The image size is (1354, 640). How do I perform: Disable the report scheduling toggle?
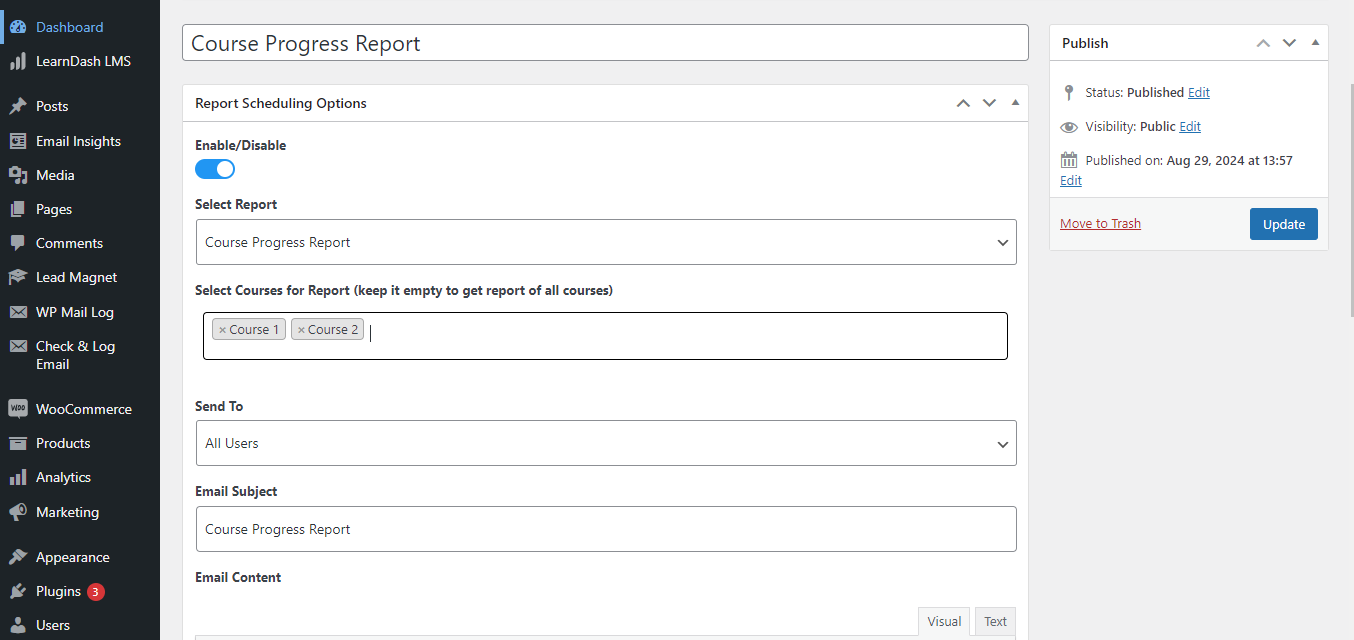tap(215, 169)
